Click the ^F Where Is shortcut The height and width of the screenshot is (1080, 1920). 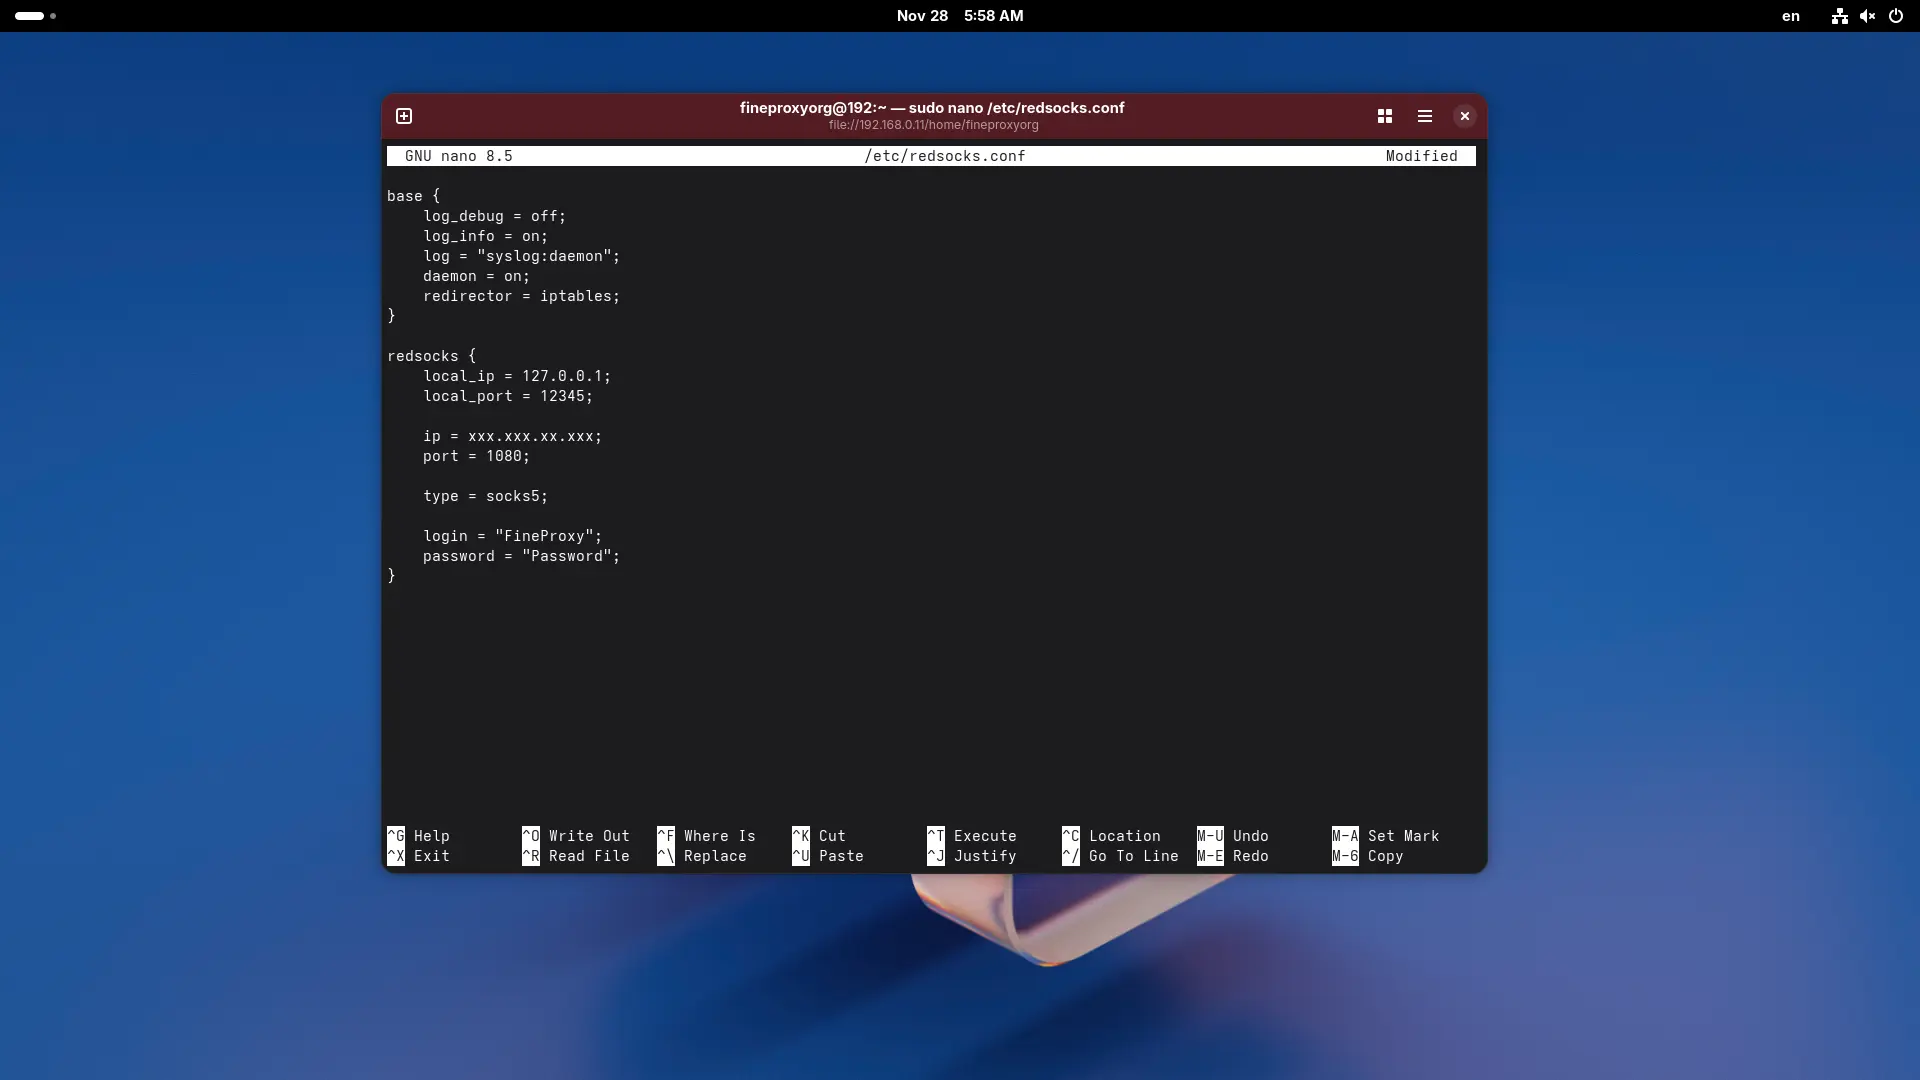706,836
